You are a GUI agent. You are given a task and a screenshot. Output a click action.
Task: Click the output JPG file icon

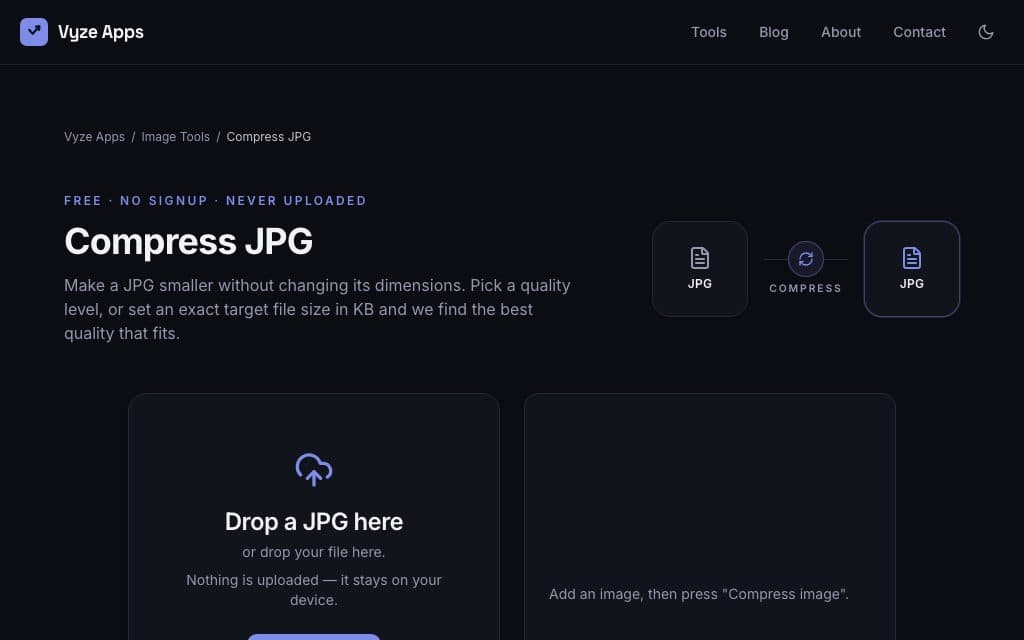912,258
